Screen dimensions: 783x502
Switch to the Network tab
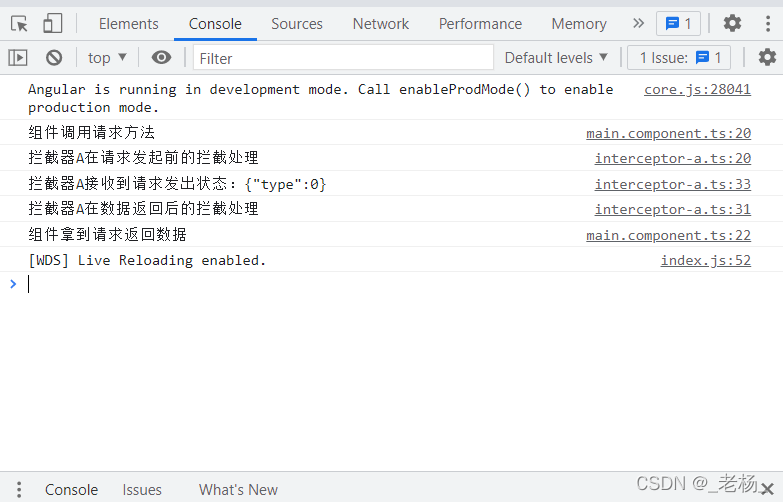(x=381, y=23)
